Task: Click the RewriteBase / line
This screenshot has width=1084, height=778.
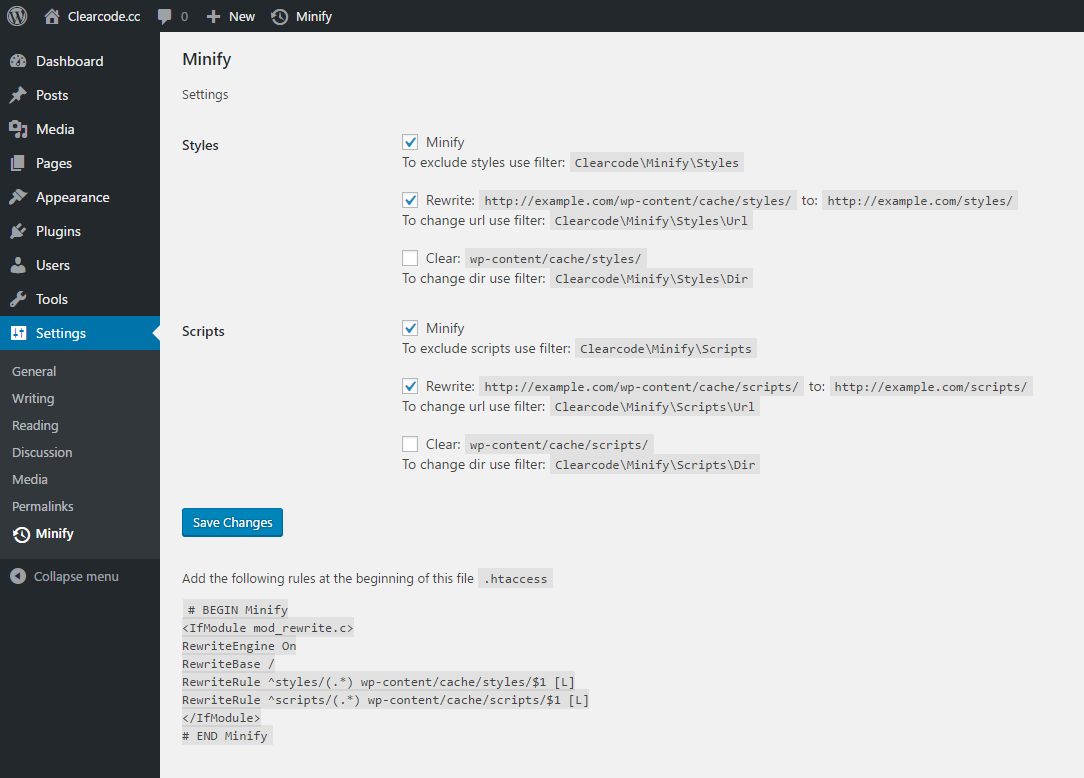Action: click(229, 664)
